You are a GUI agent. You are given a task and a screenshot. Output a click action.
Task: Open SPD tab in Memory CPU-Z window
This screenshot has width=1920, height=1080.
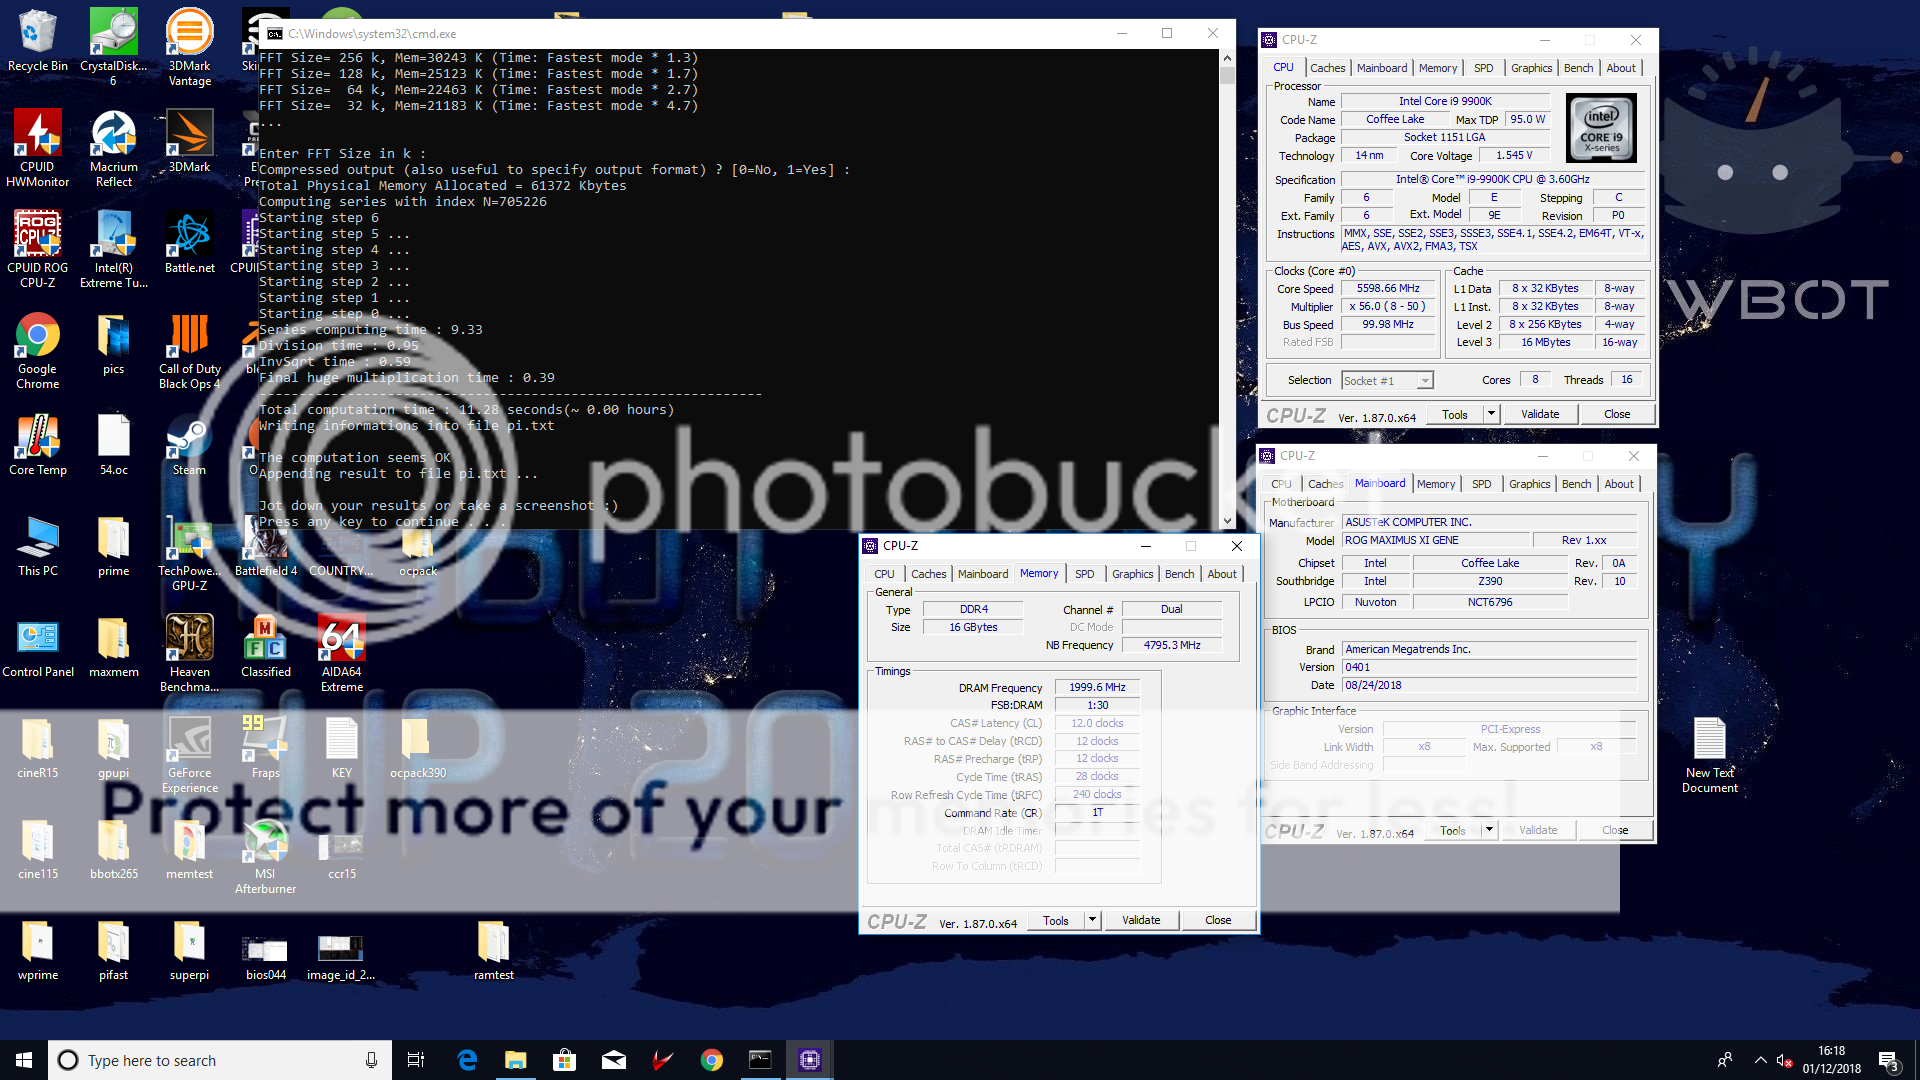[1084, 574]
